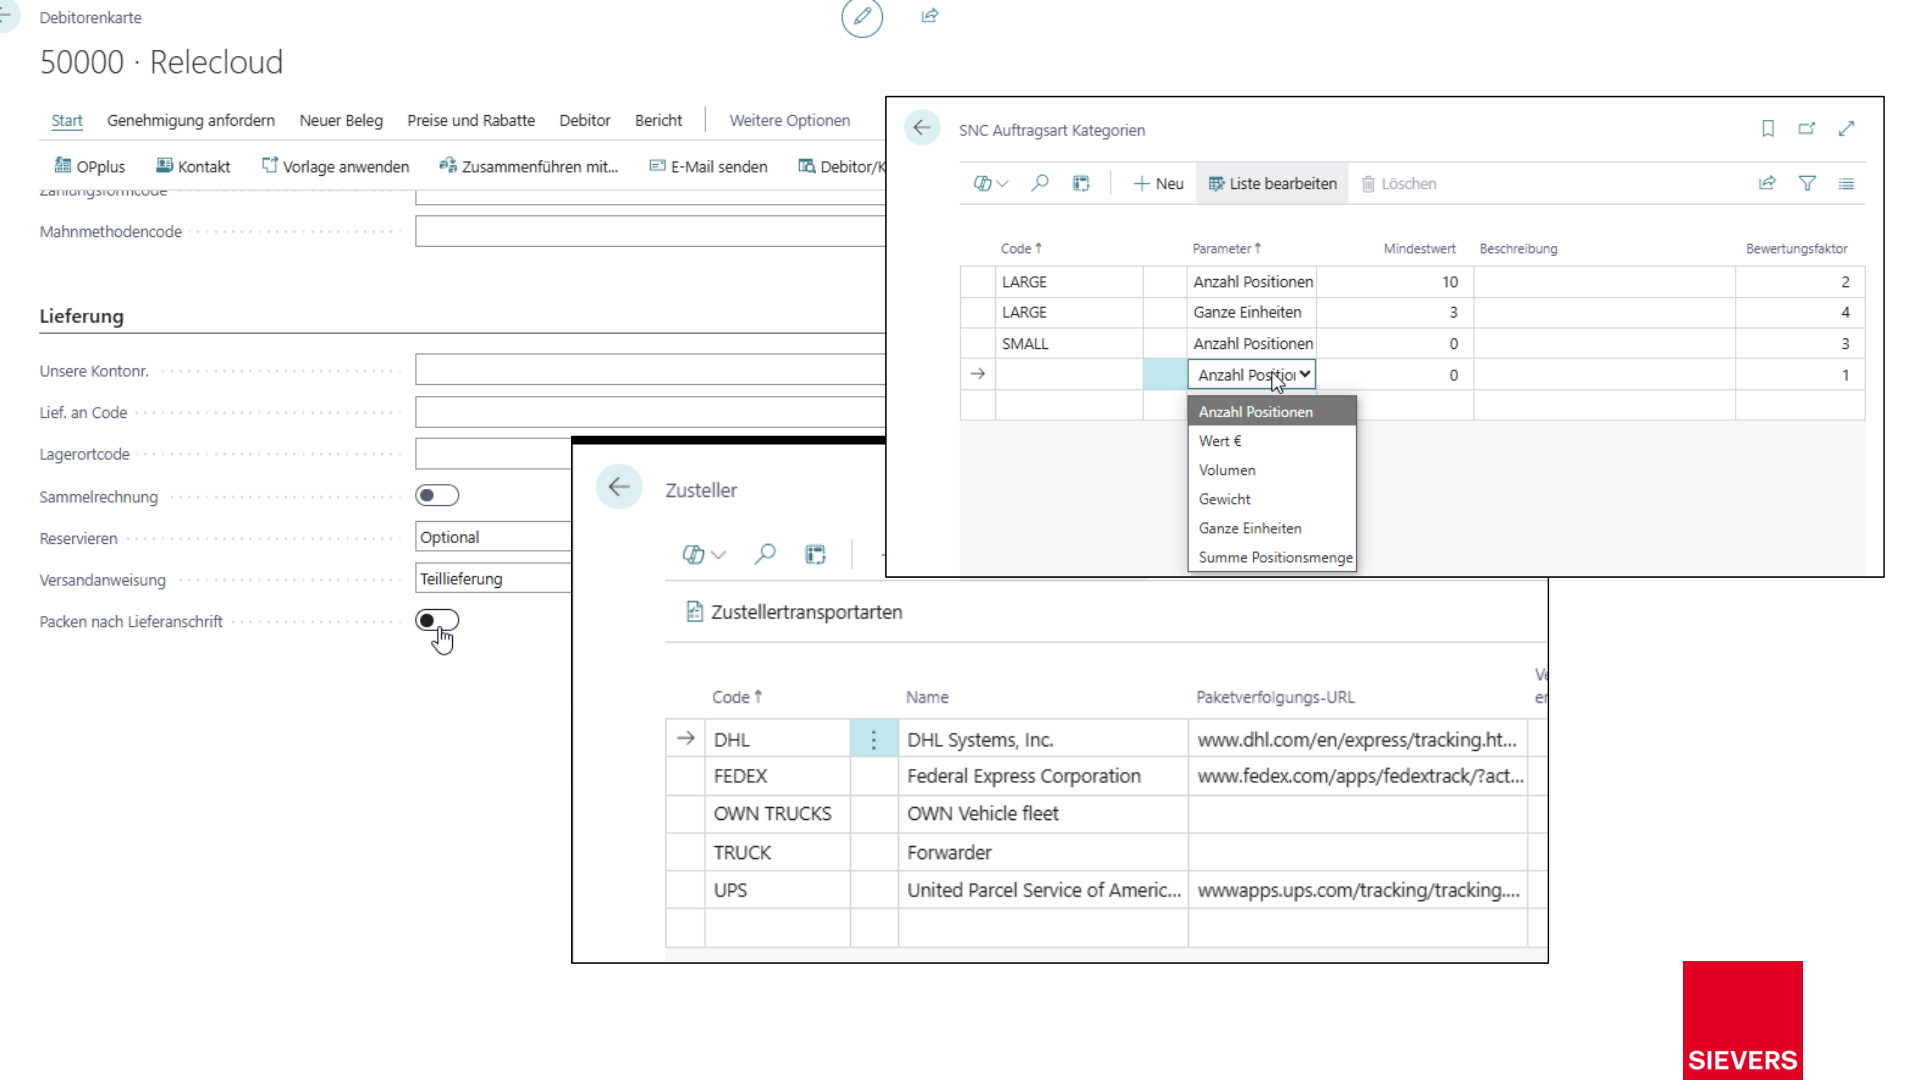Sort Zusteller list by Code column

point(737,697)
